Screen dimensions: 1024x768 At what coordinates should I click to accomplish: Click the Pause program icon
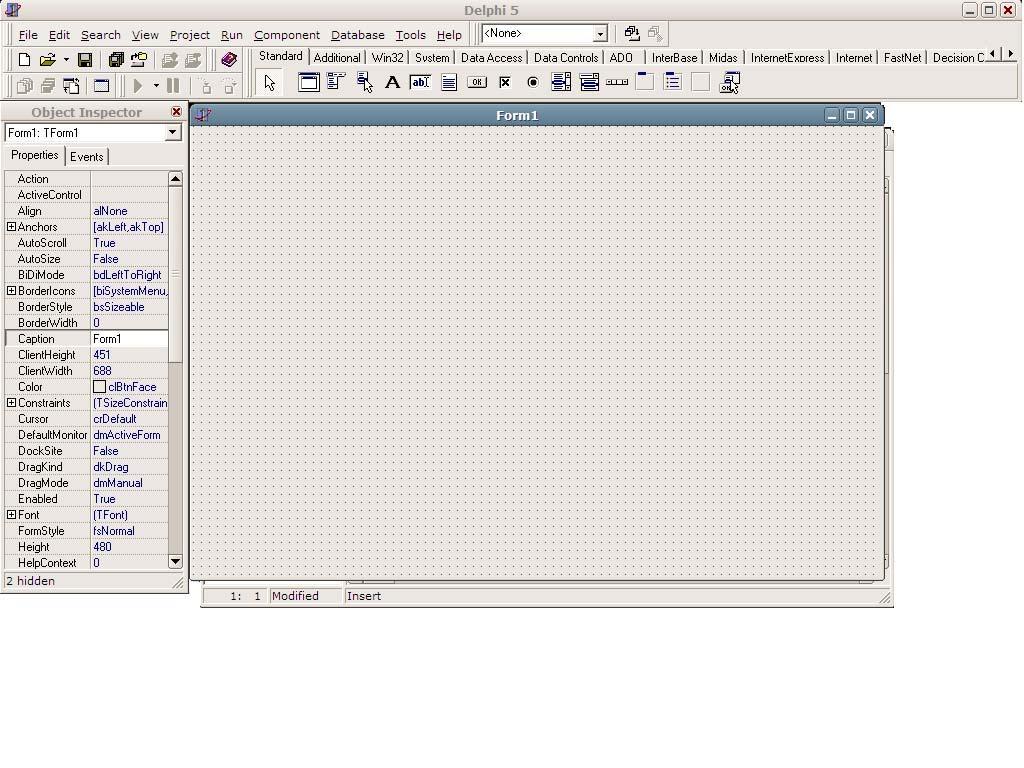pos(173,86)
